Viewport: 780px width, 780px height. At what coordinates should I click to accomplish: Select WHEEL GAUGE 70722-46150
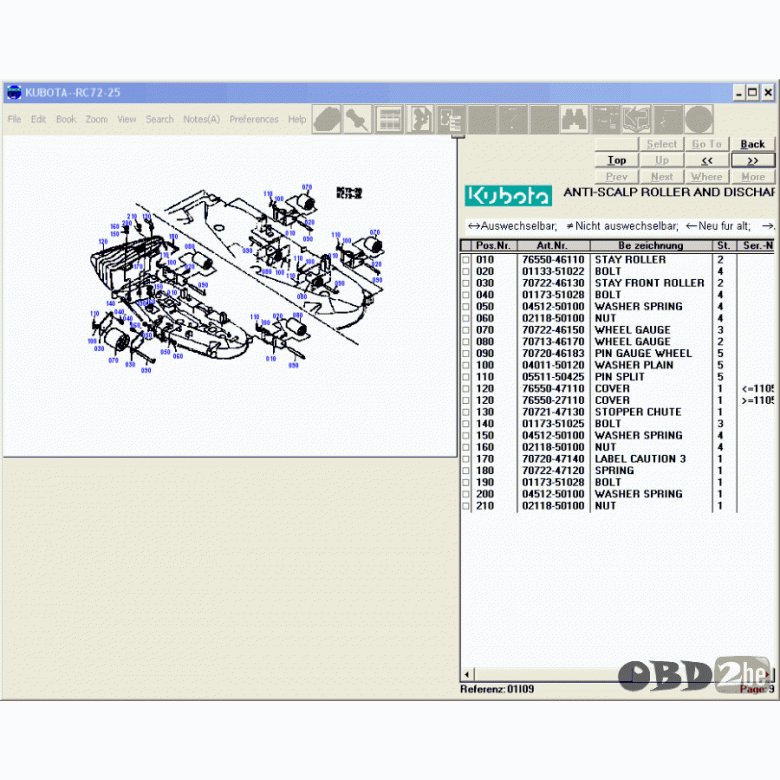[633, 330]
